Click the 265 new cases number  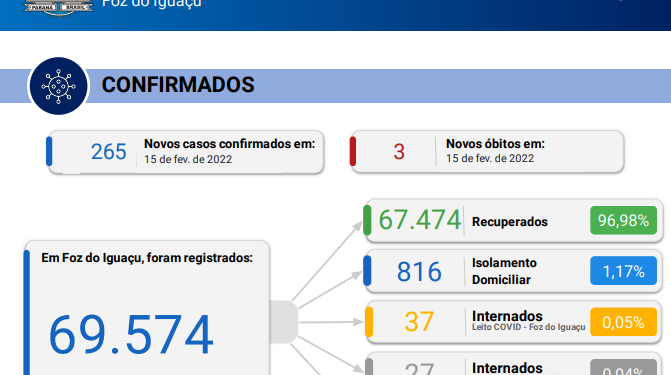(109, 152)
